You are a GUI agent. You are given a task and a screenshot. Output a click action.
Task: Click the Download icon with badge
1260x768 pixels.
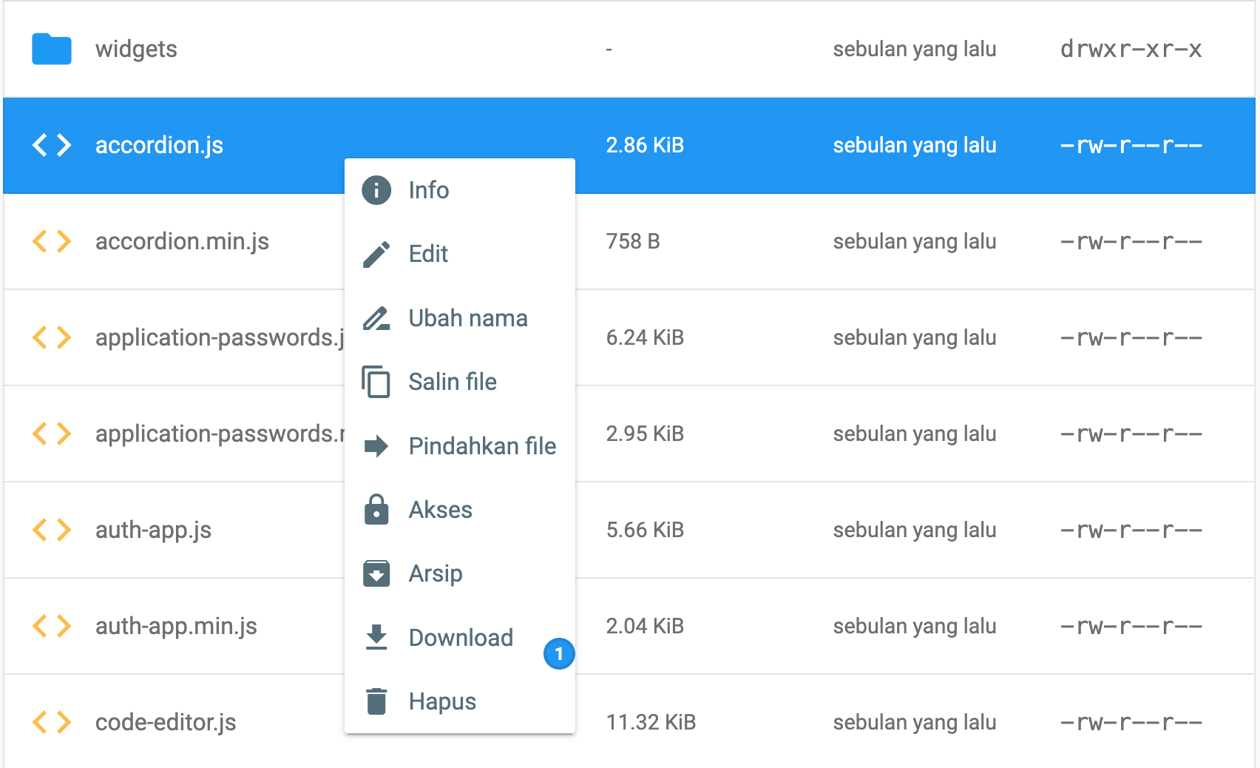376,637
